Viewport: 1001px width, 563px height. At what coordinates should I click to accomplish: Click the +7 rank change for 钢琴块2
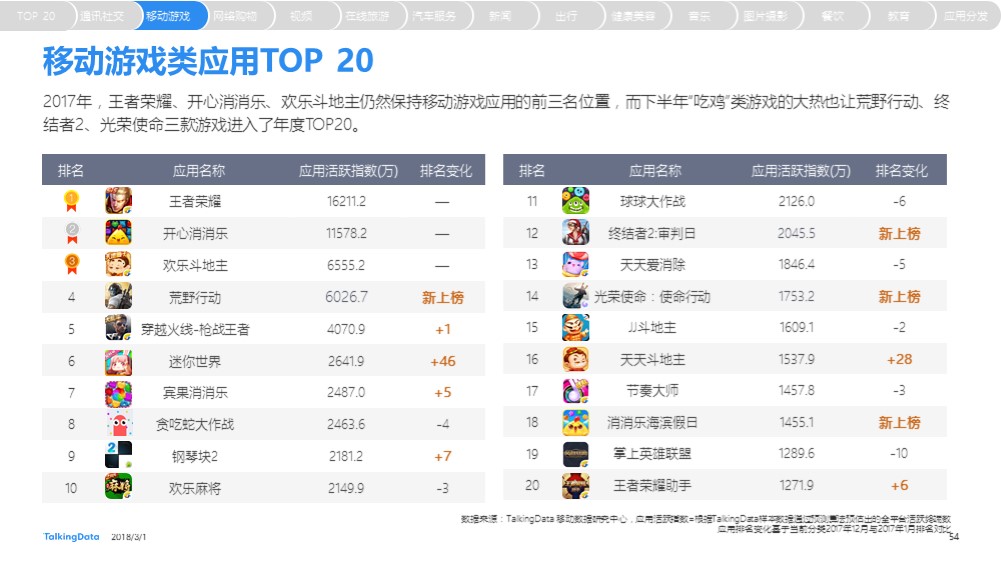[x=443, y=457]
